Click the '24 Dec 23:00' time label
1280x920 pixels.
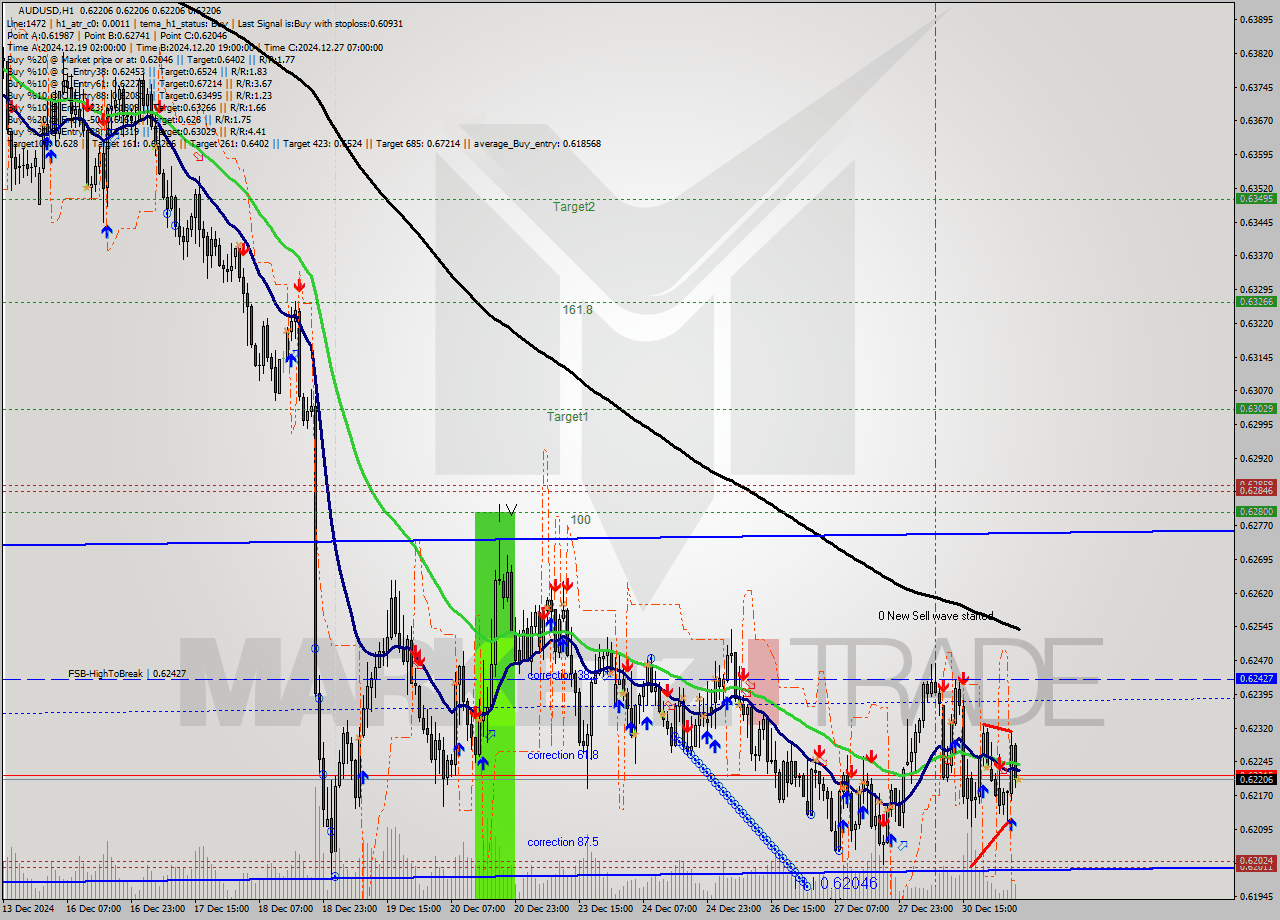[734, 910]
